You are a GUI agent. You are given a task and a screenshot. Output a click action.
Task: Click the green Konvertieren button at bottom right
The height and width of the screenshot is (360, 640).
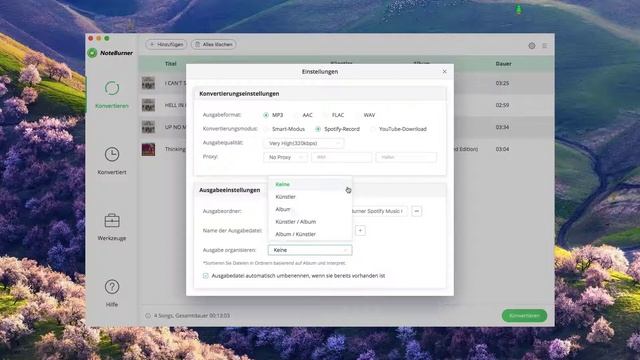524,316
